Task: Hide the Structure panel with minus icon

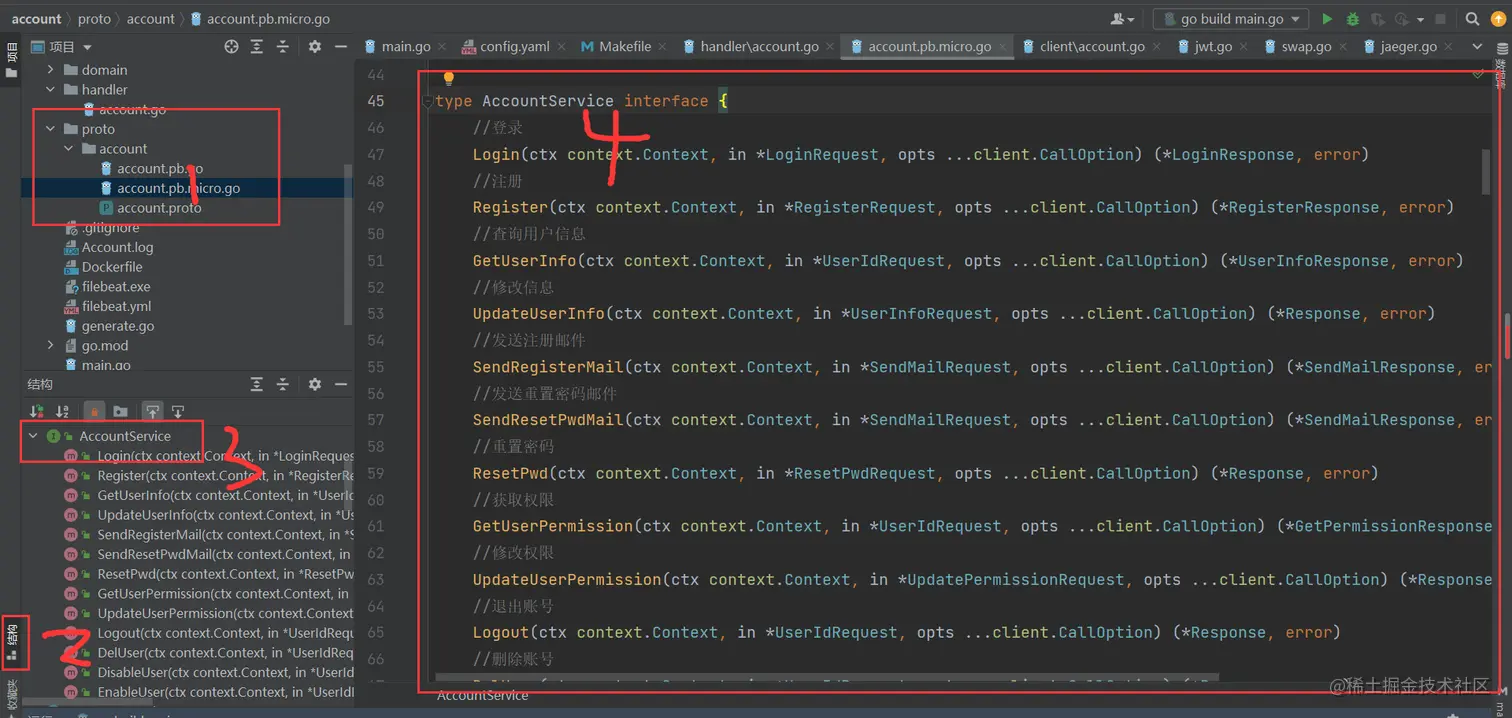Action: tap(340, 384)
